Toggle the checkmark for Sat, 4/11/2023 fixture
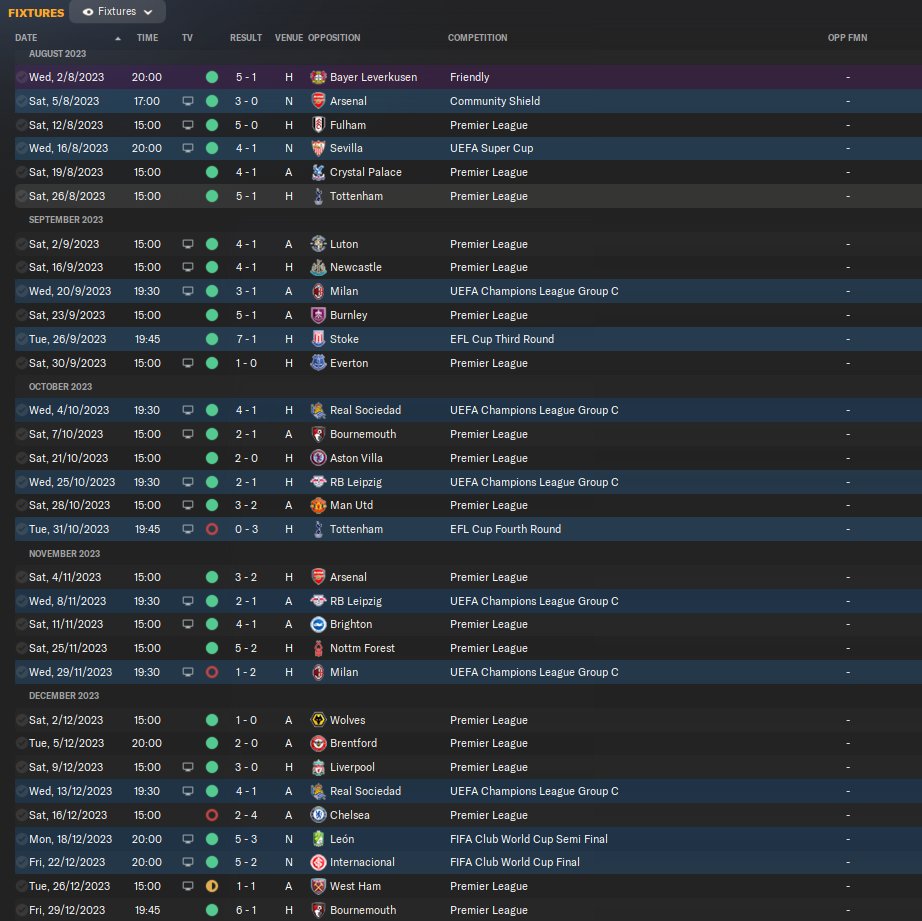 (x=21, y=577)
